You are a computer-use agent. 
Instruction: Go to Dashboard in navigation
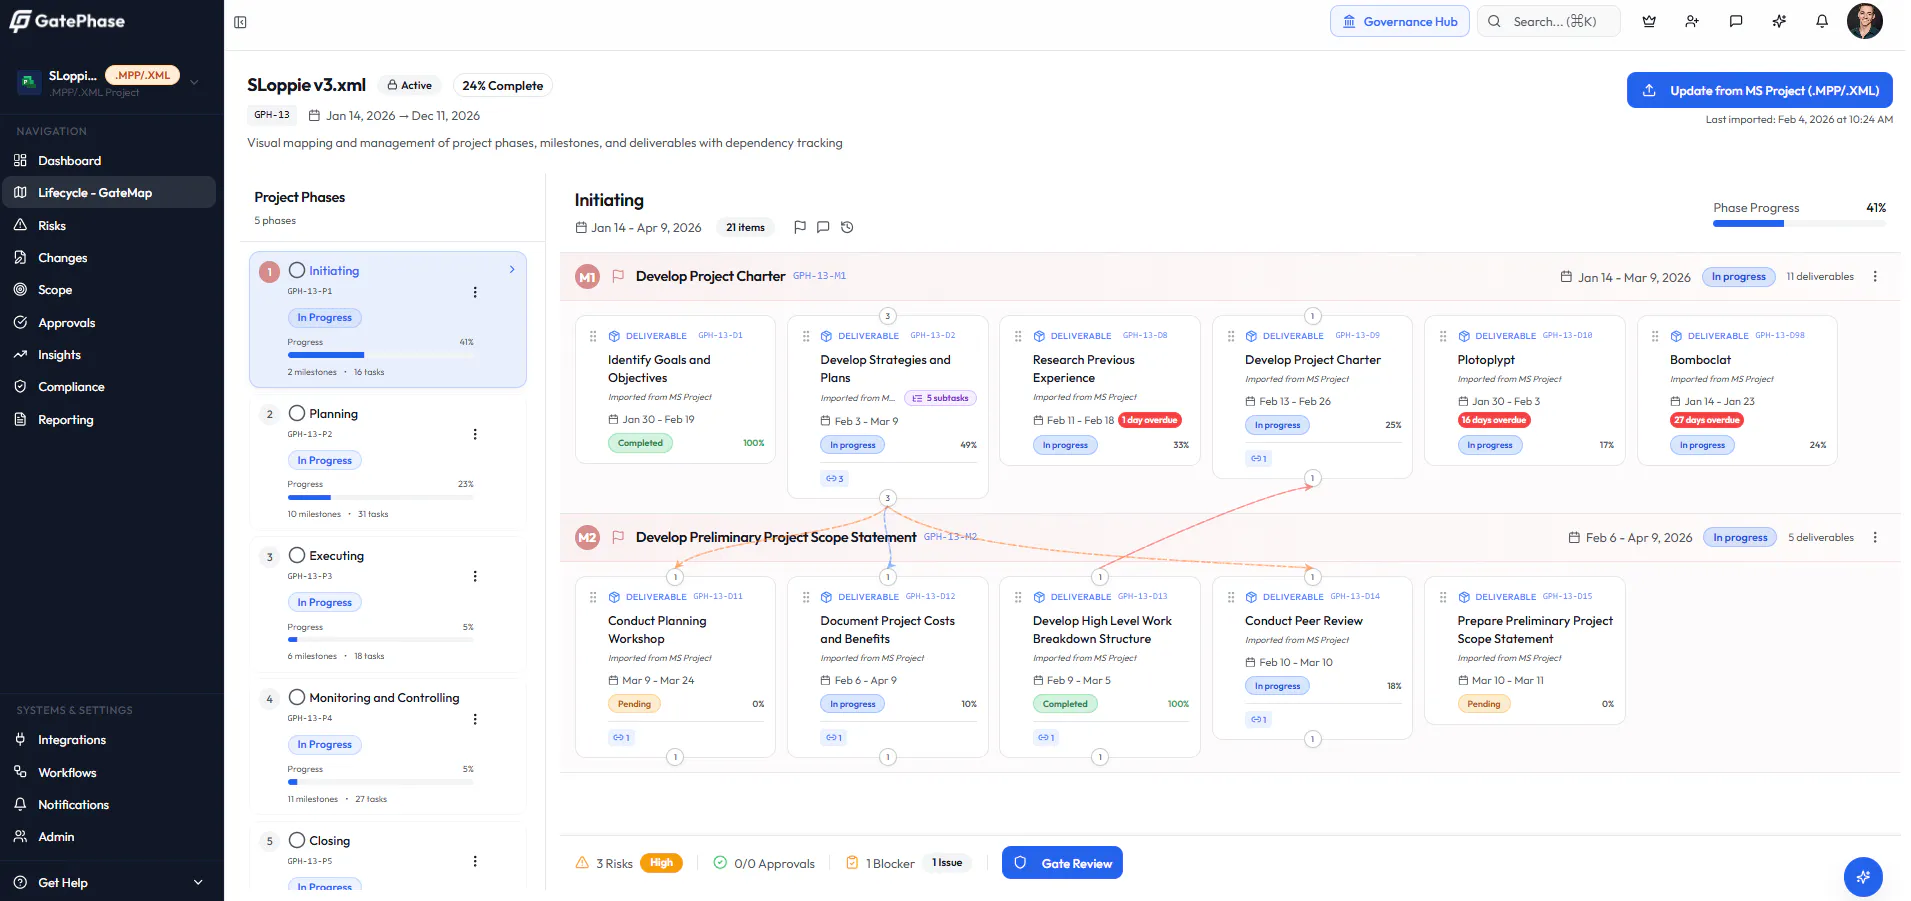[x=108, y=160]
